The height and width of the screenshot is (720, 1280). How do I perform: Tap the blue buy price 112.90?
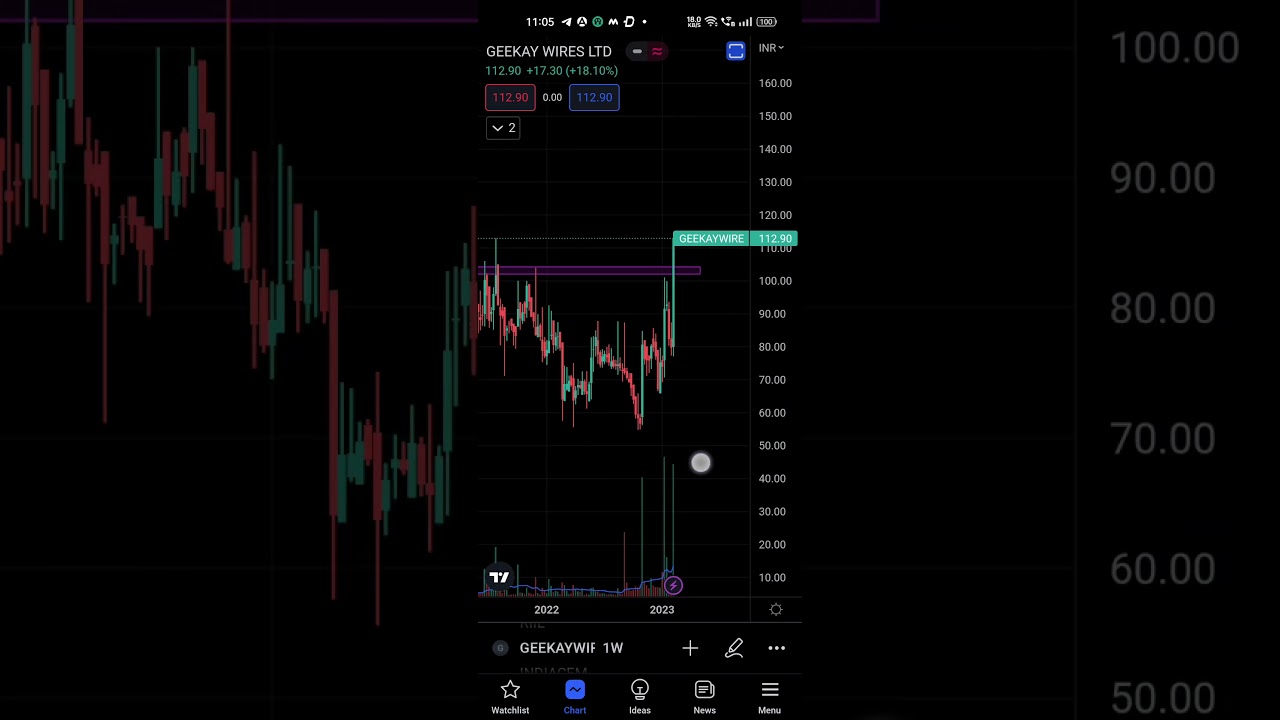tap(594, 97)
